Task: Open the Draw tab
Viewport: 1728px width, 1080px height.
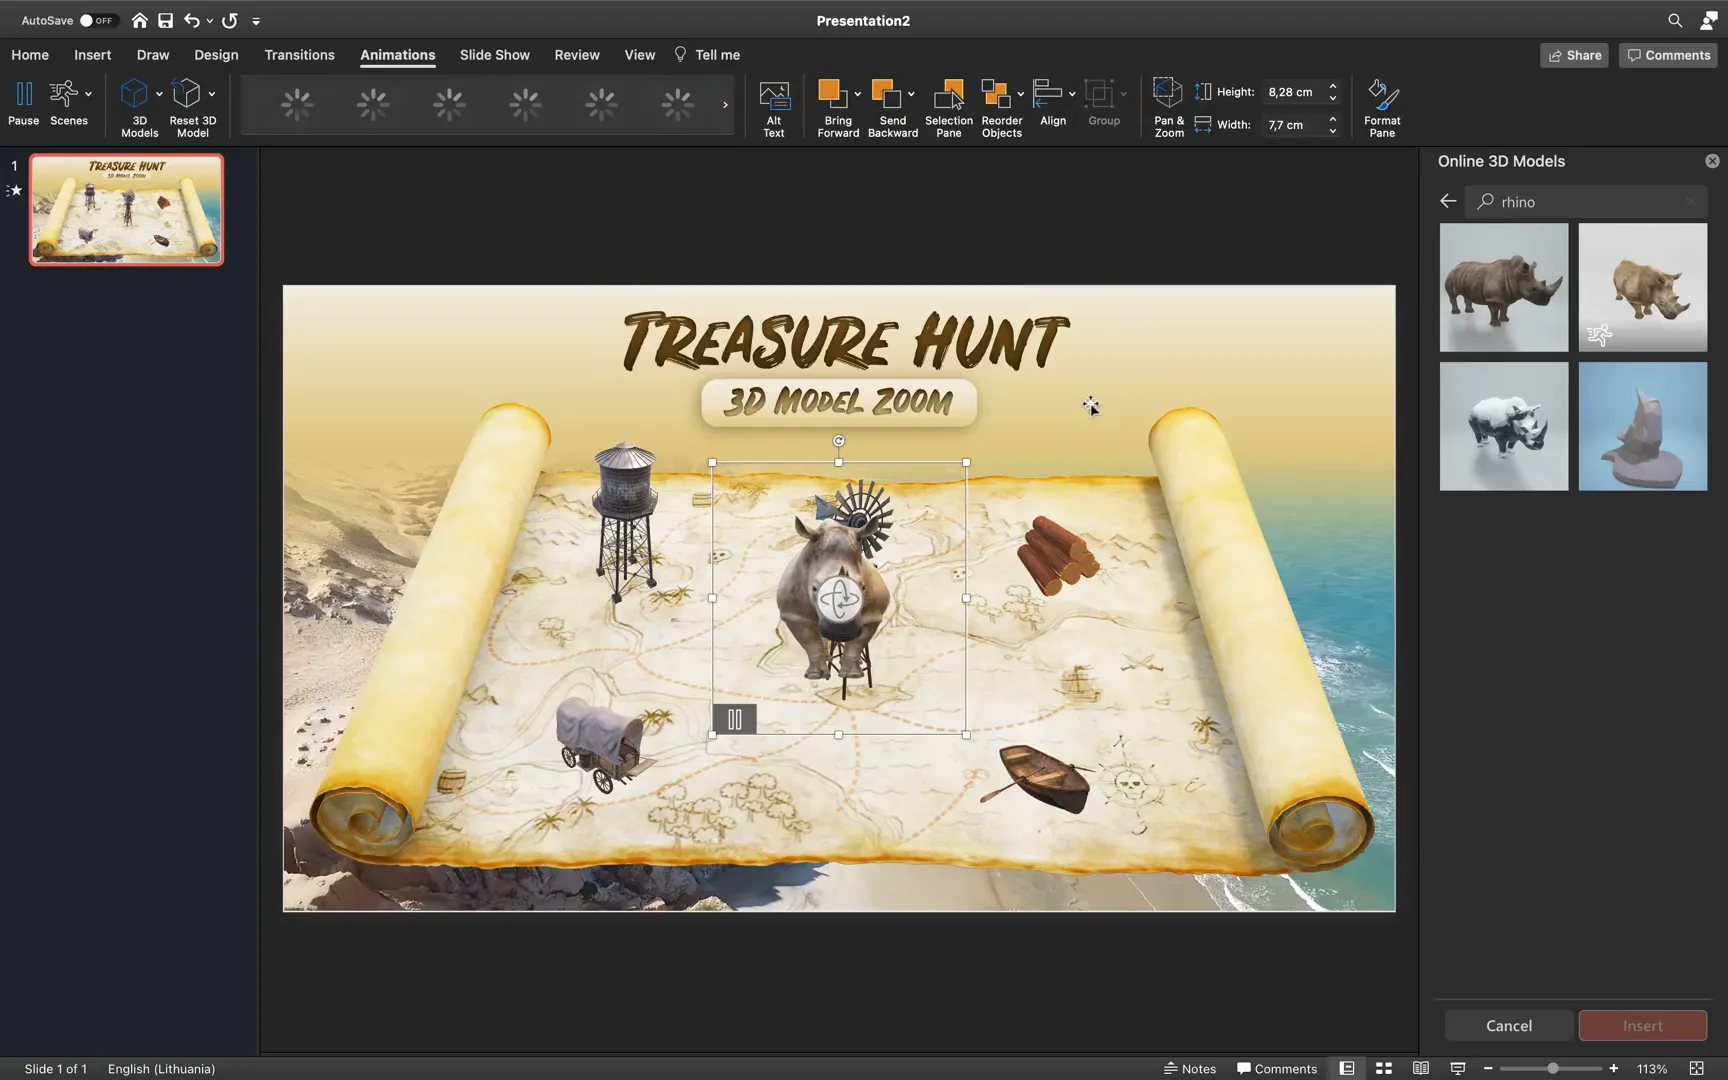Action: [153, 55]
